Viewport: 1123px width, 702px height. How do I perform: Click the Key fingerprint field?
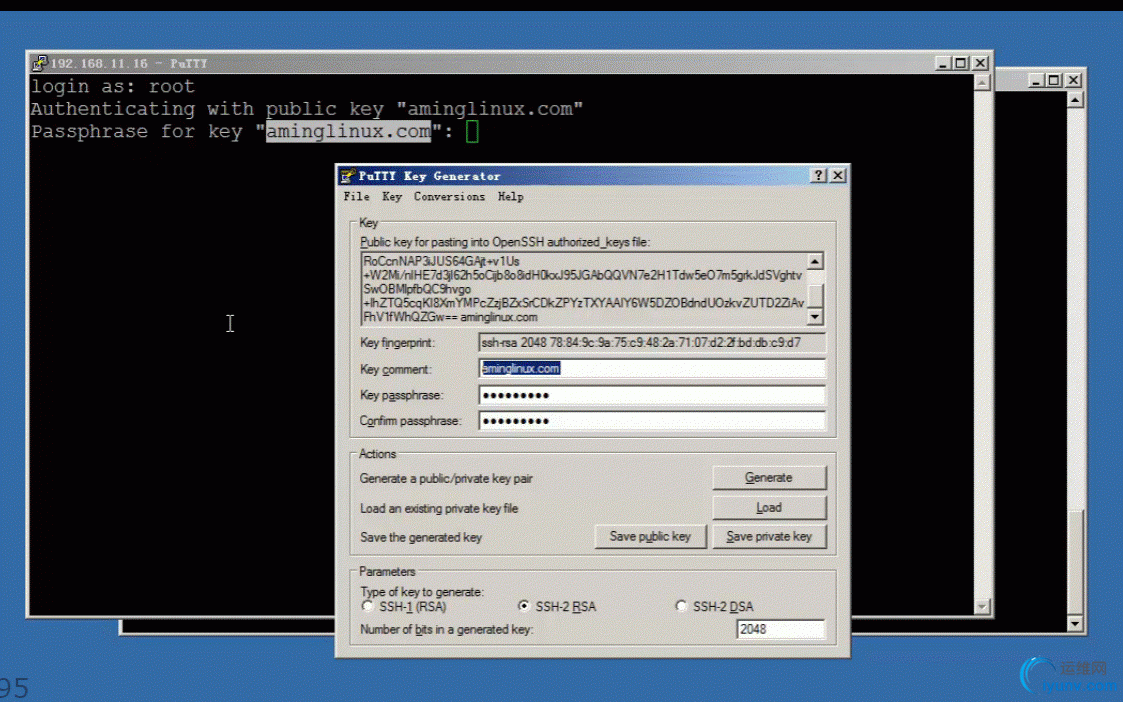[652, 342]
